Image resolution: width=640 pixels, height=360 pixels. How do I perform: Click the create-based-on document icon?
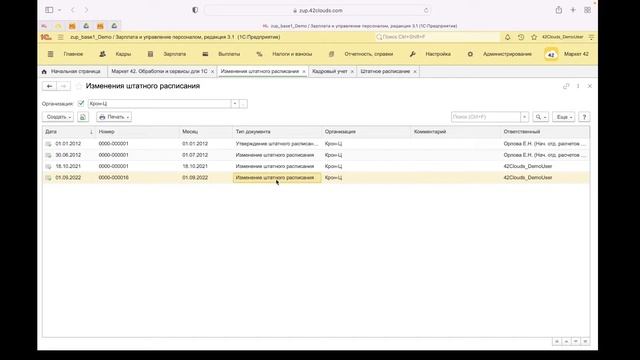click(x=83, y=117)
